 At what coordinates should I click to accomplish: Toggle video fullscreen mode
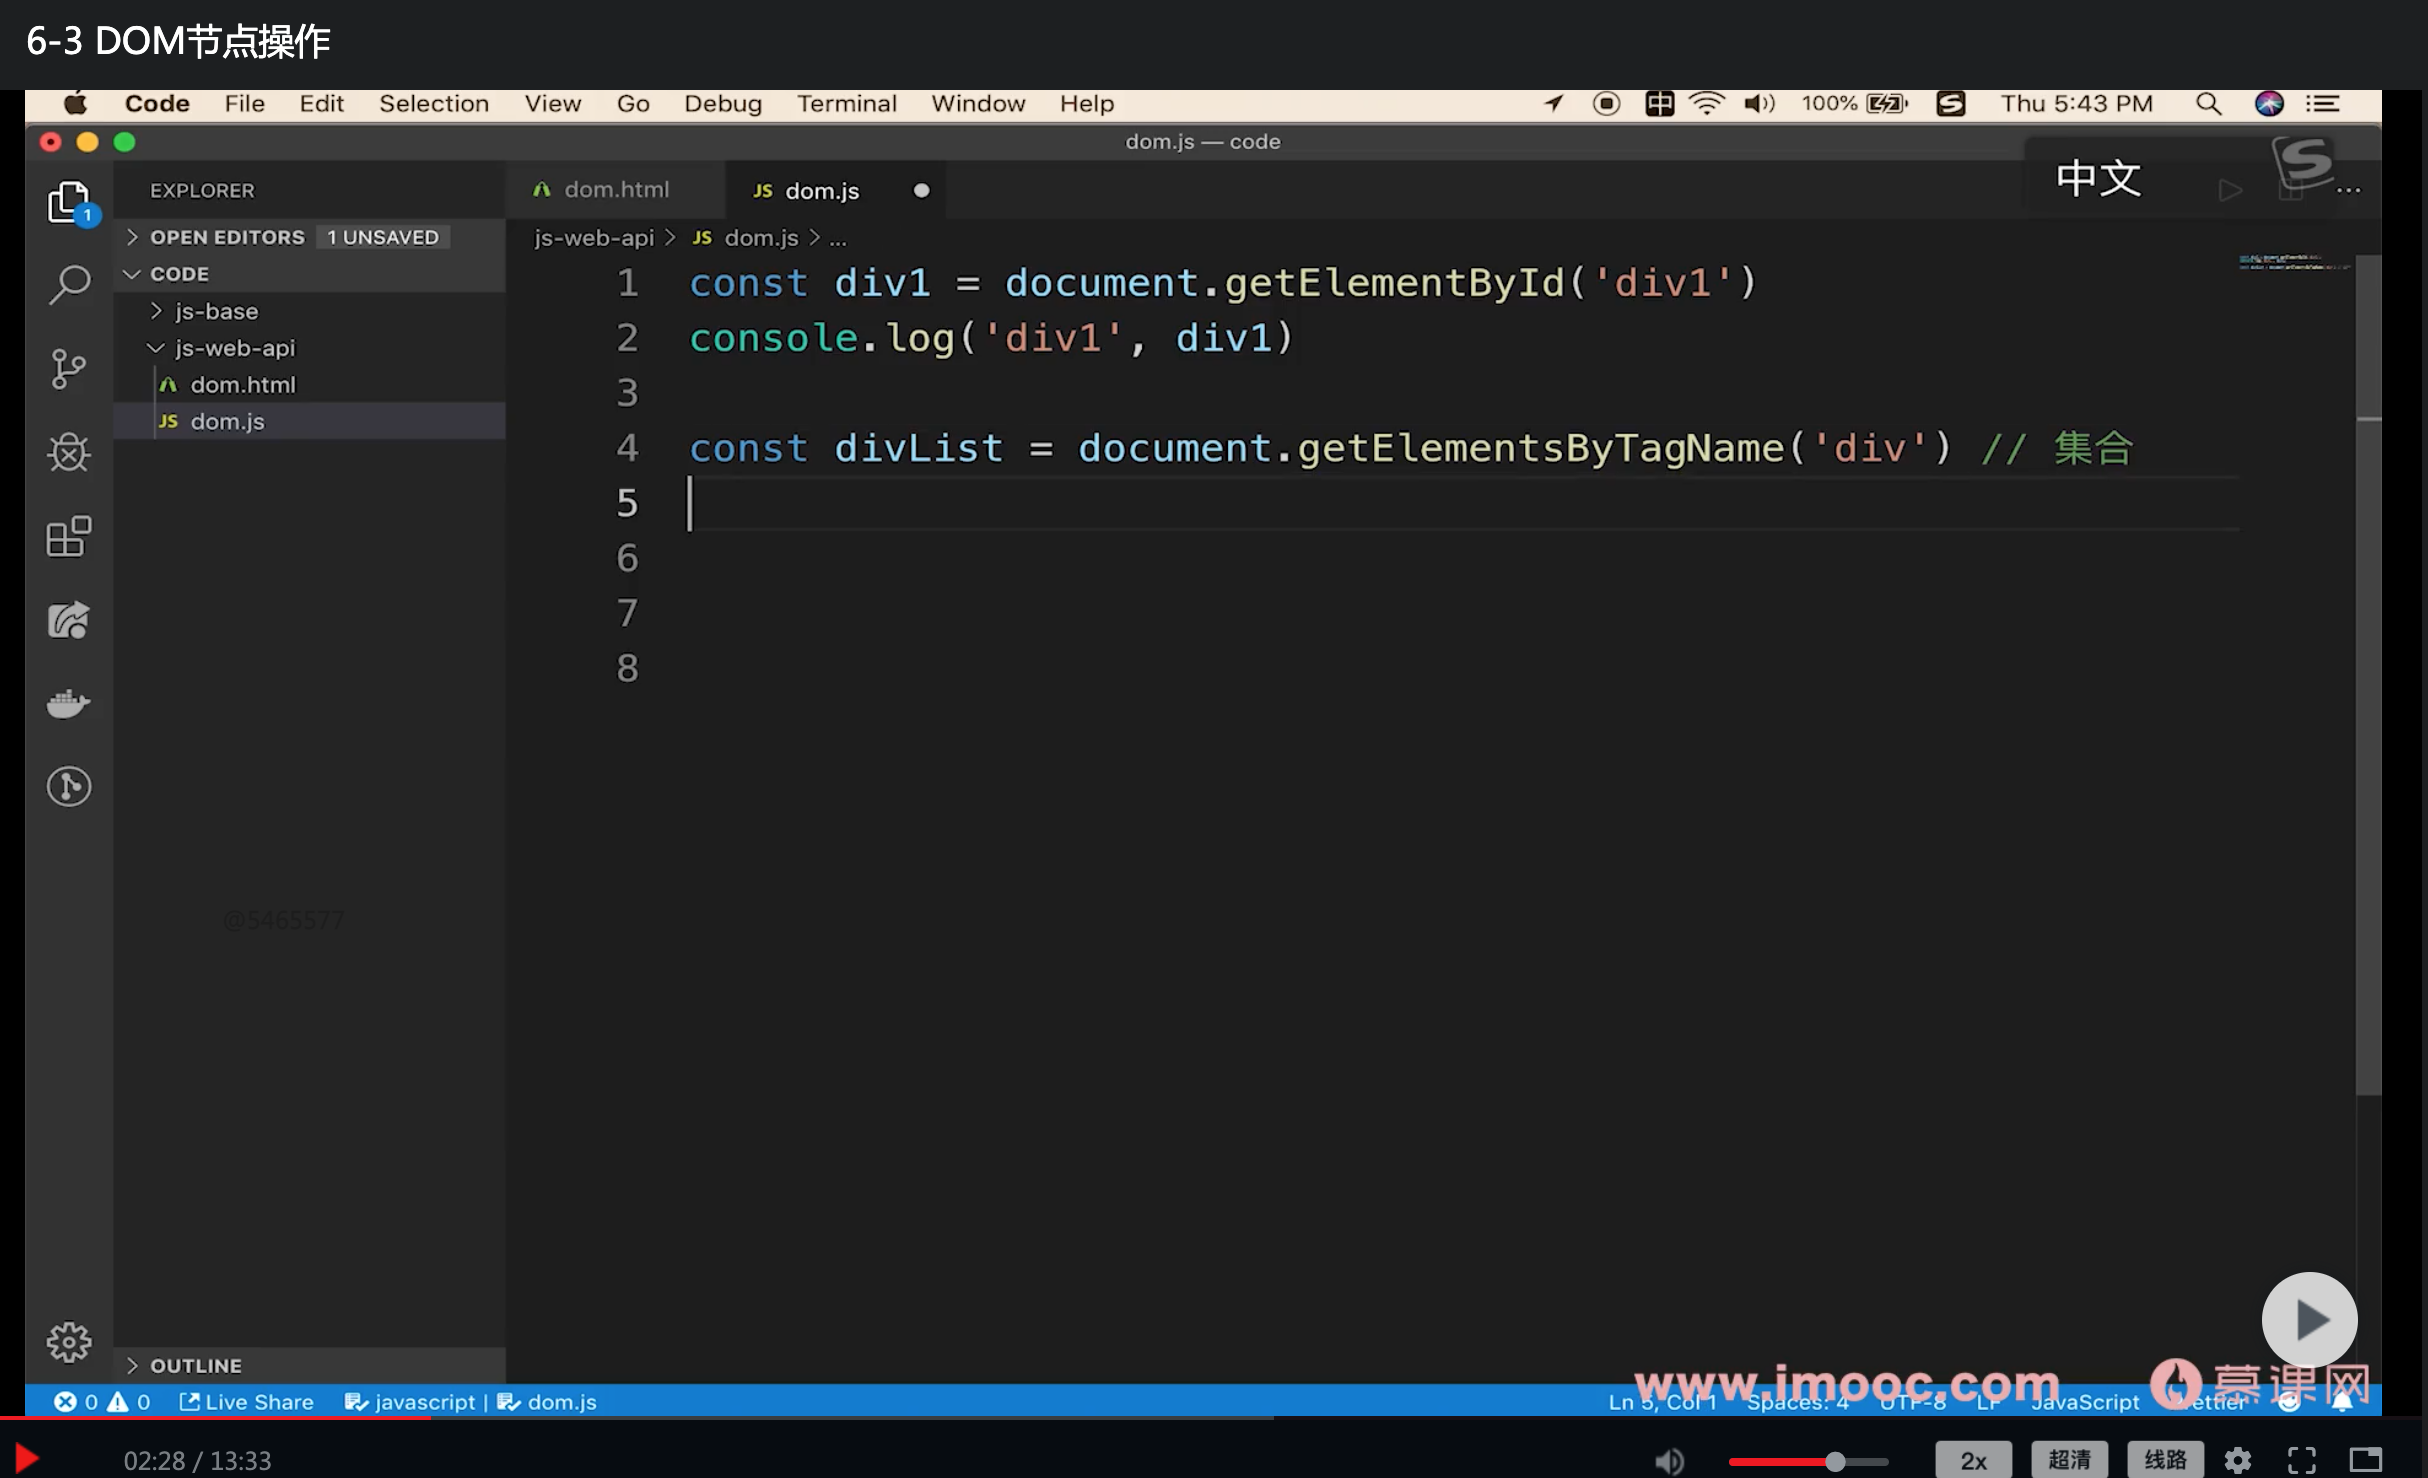tap(2301, 1461)
